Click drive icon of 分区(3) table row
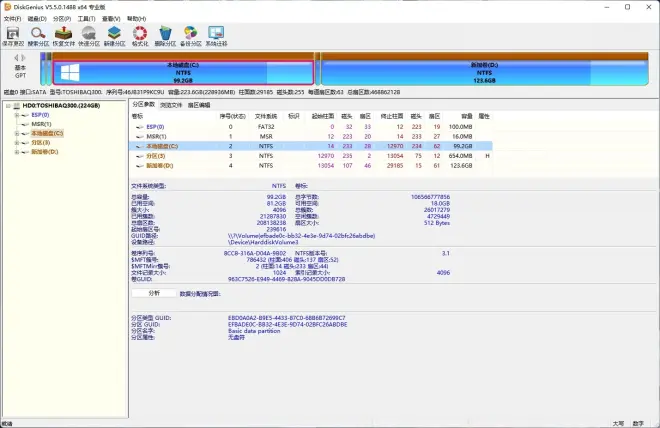Screen dimensions: 660x428 (x=140, y=156)
